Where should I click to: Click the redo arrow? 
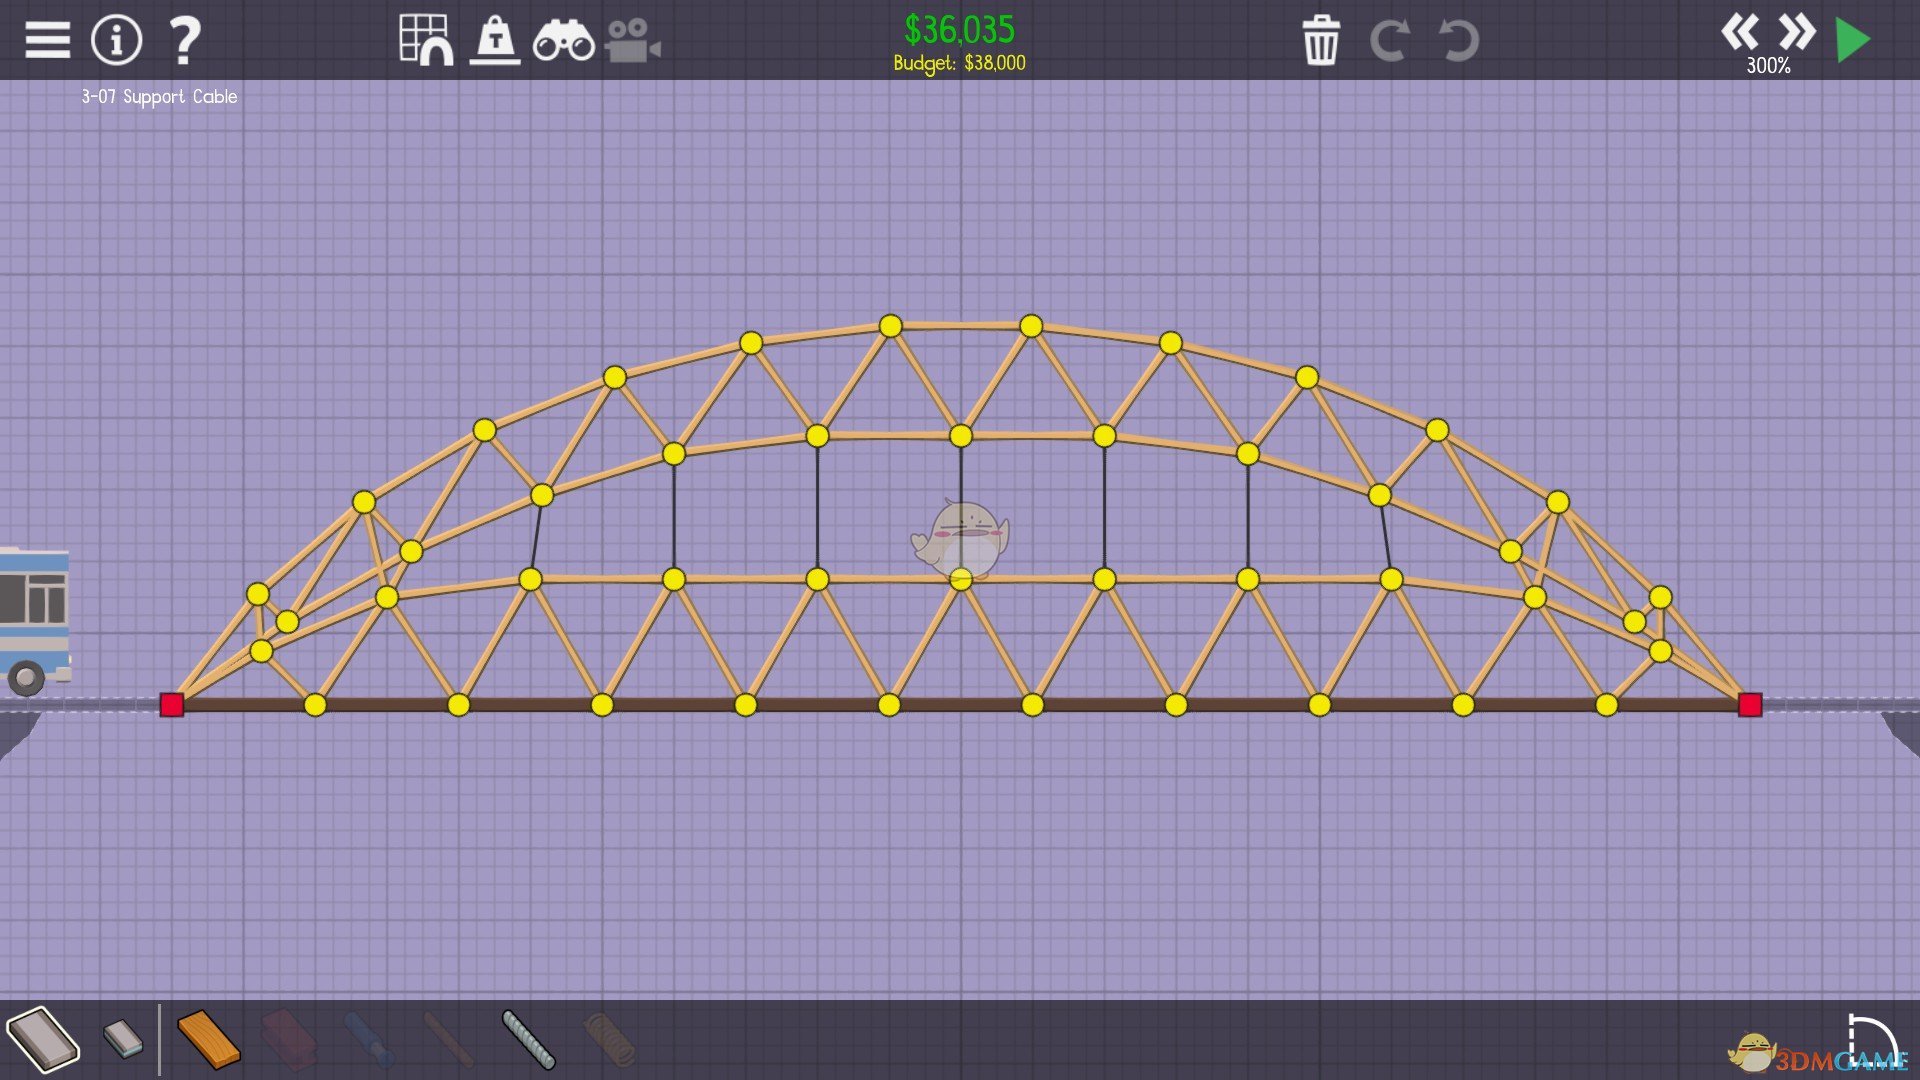point(1389,41)
